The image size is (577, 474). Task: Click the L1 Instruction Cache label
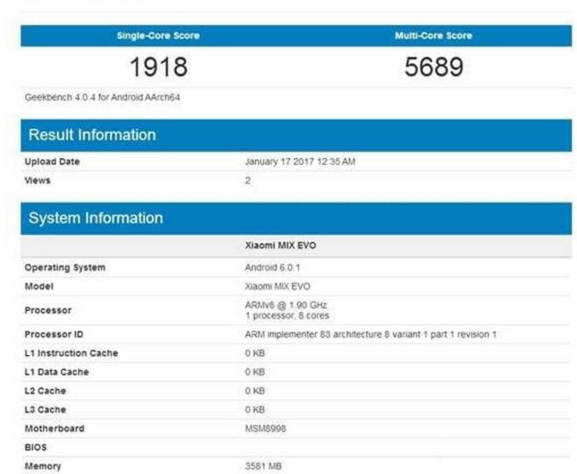[71, 353]
